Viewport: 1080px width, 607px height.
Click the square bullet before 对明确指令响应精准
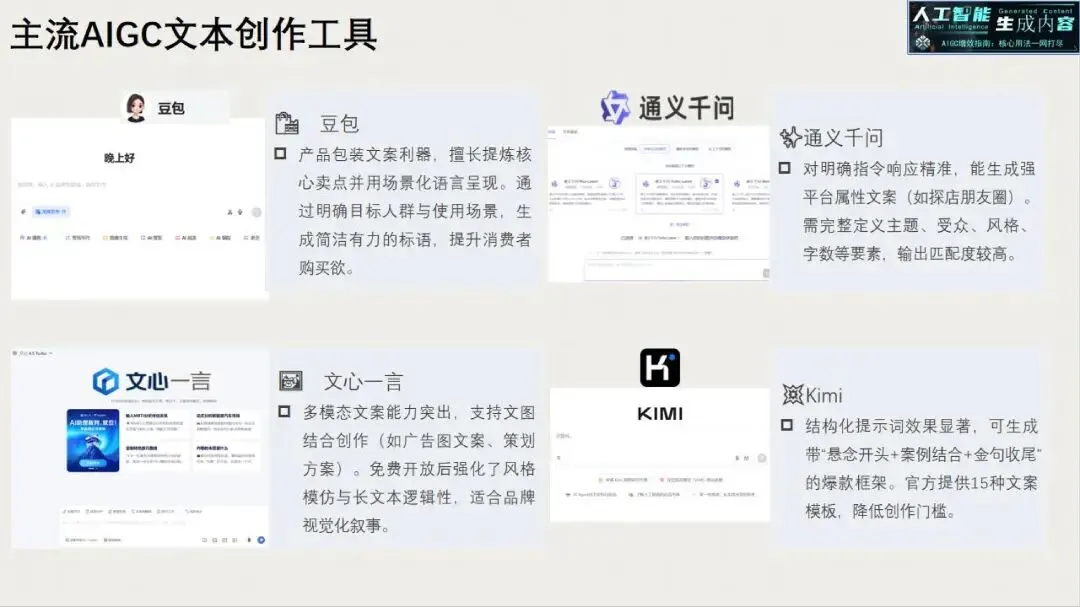click(785, 168)
